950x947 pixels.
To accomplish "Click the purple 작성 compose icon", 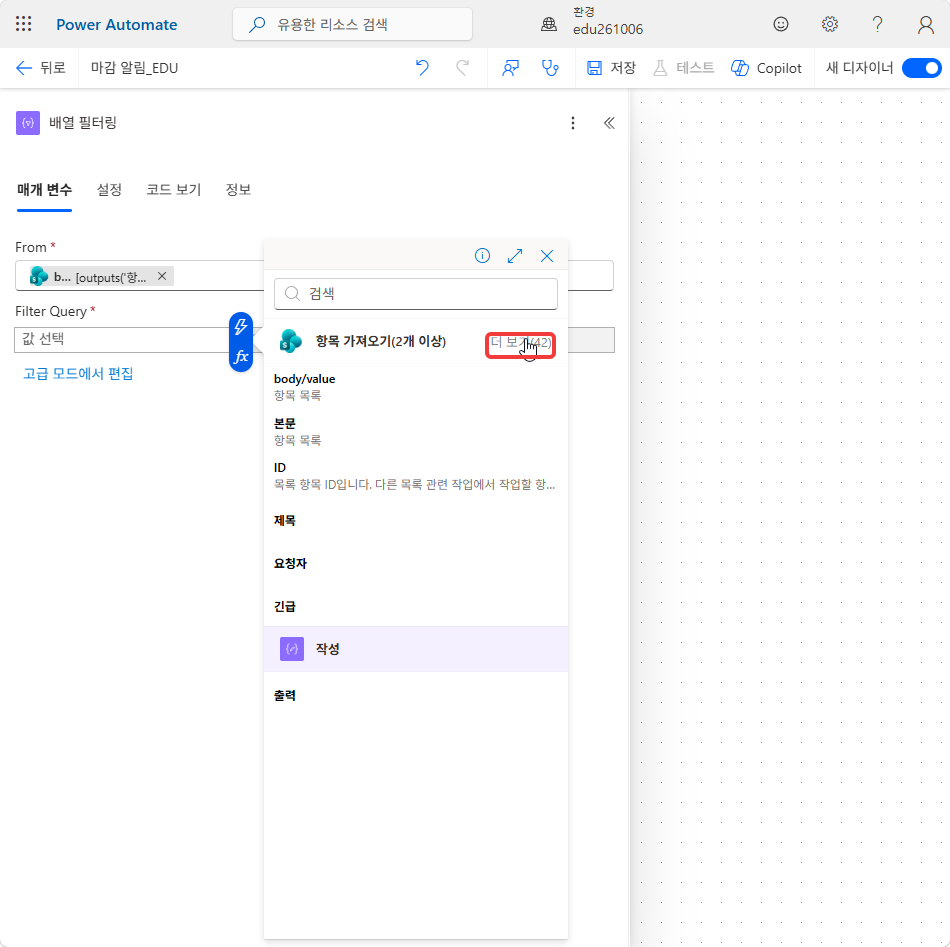I will pyautogui.click(x=291, y=649).
